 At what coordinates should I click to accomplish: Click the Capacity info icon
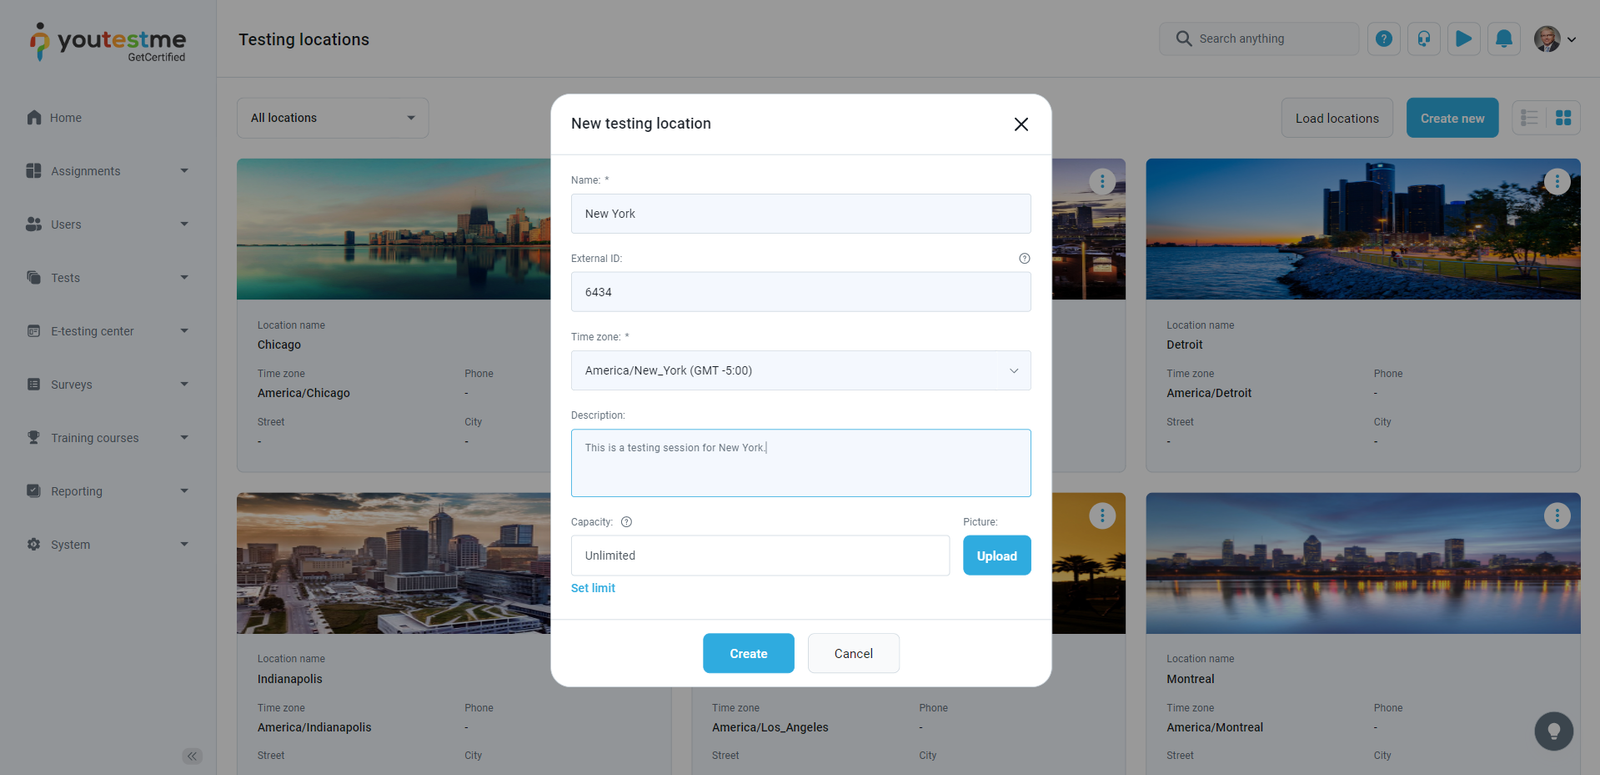[627, 522]
